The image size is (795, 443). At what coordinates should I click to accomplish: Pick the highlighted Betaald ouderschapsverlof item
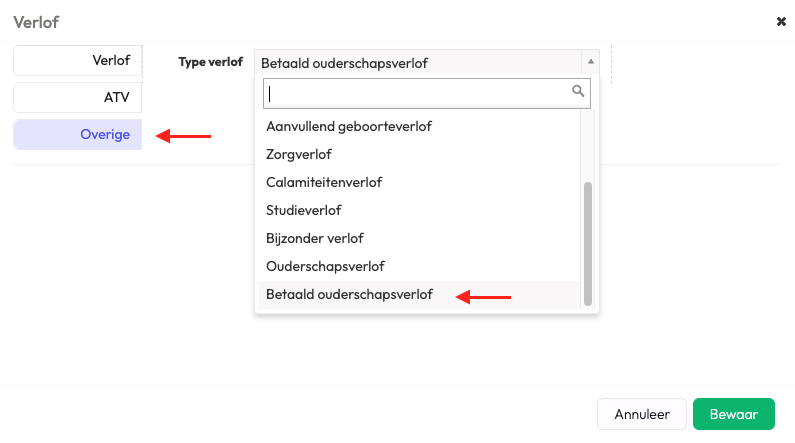(349, 294)
